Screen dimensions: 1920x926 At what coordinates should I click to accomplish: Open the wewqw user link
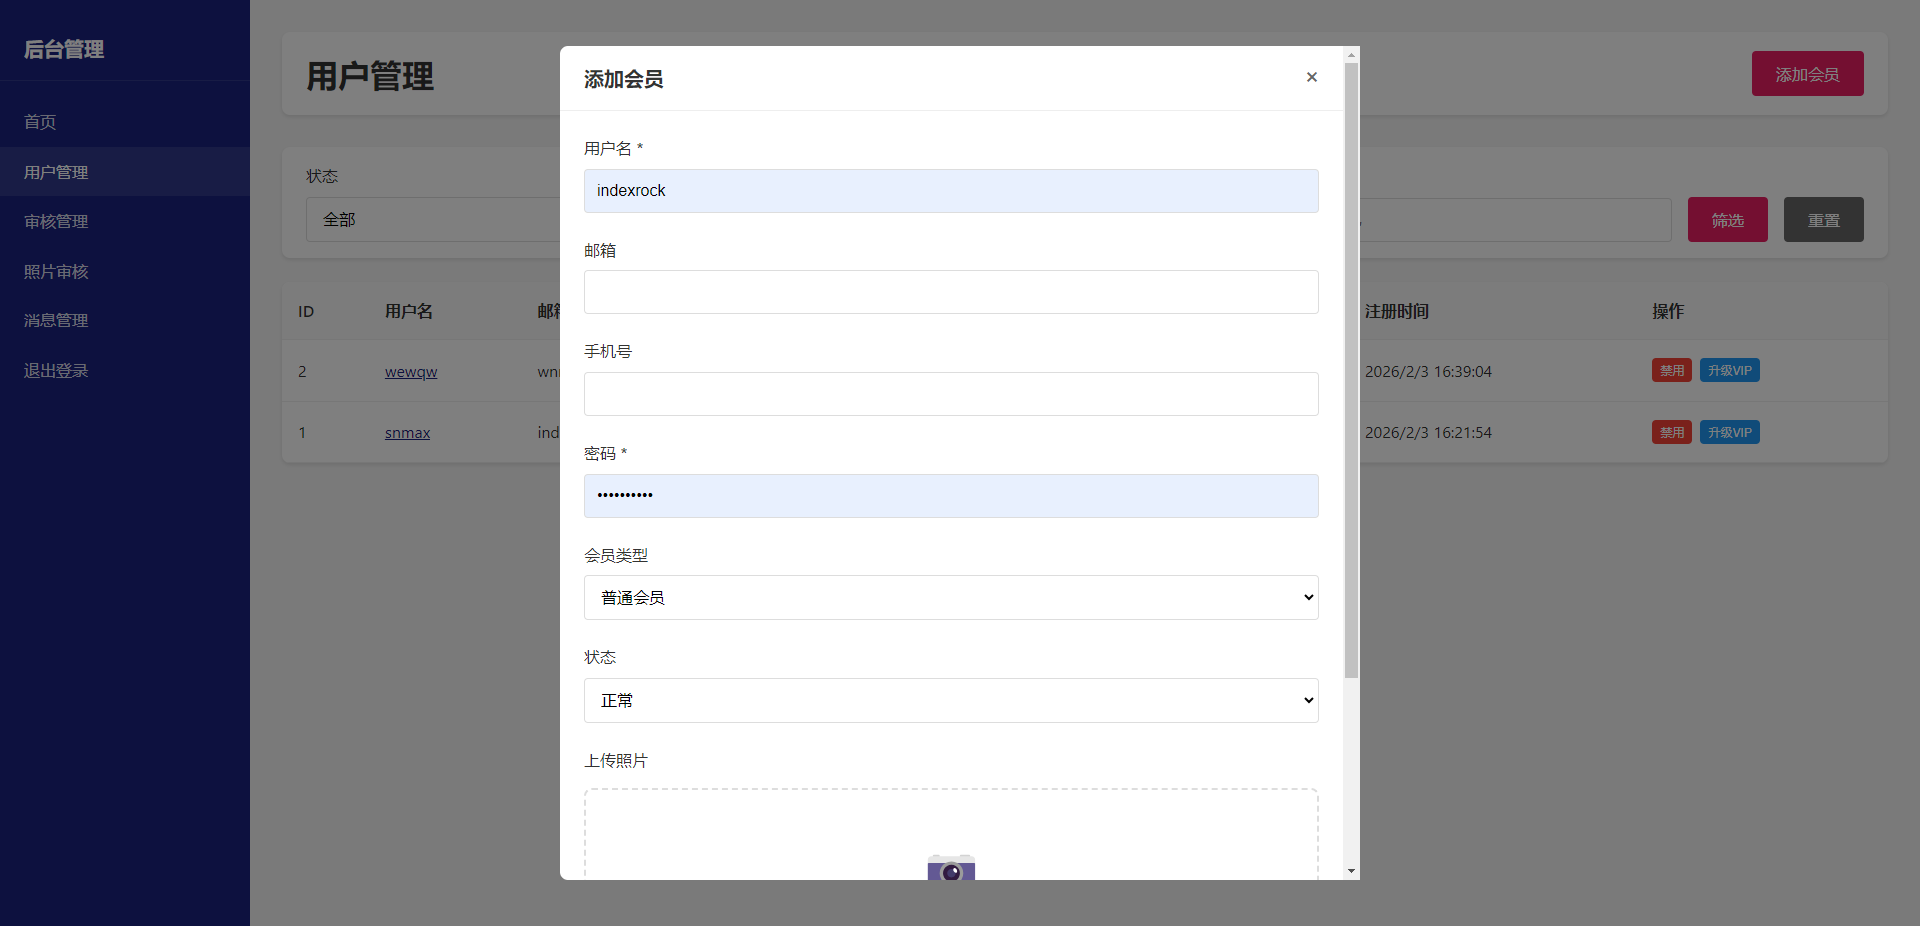point(410,371)
